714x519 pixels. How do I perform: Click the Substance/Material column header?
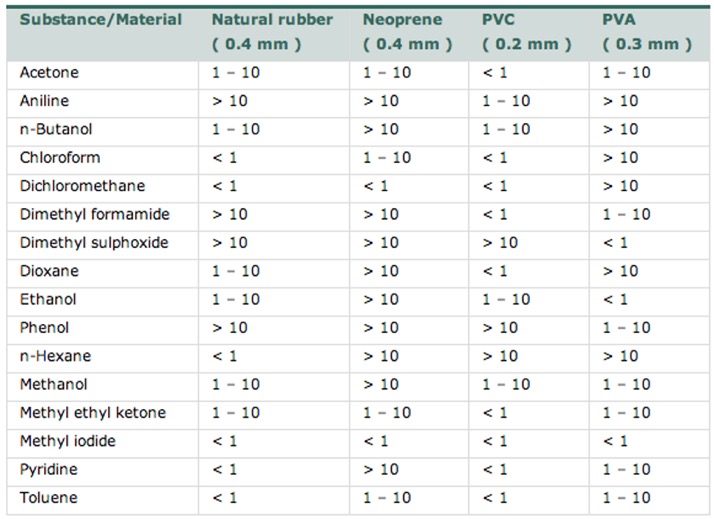pyautogui.click(x=101, y=20)
